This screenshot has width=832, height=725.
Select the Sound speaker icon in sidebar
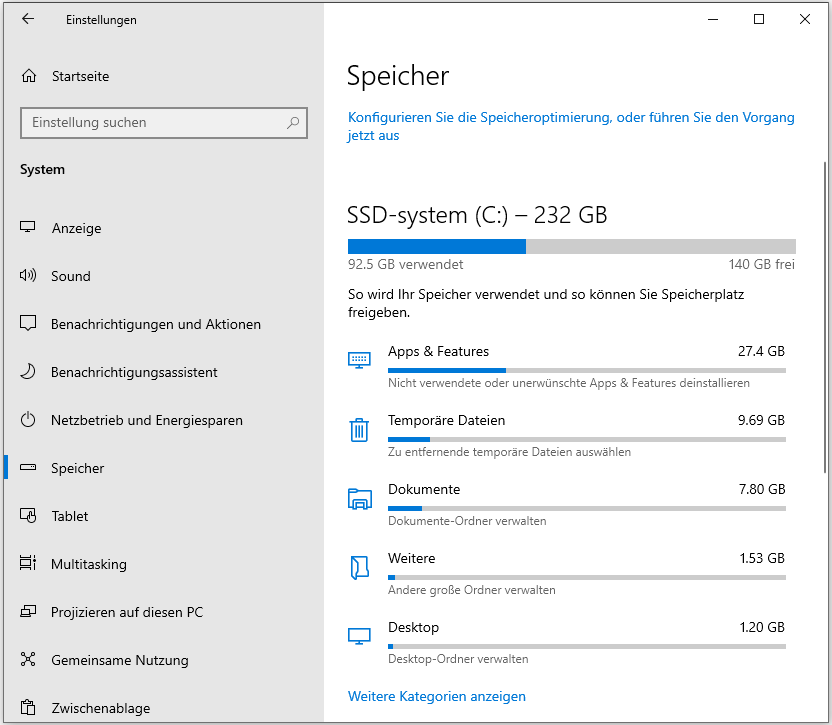click(28, 276)
